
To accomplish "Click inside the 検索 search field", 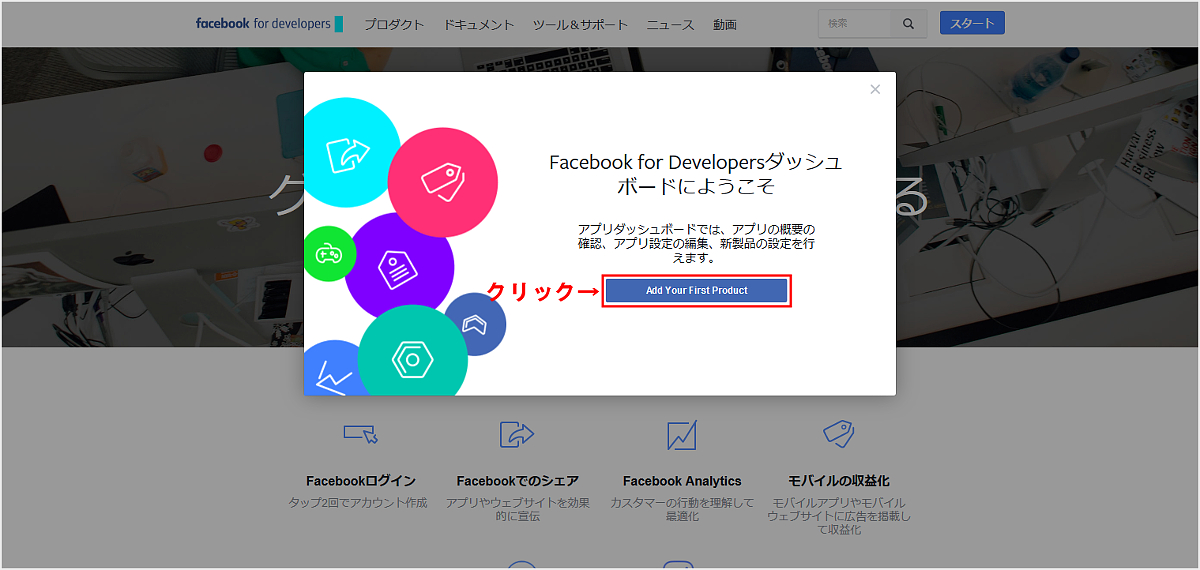I will tap(855, 24).
